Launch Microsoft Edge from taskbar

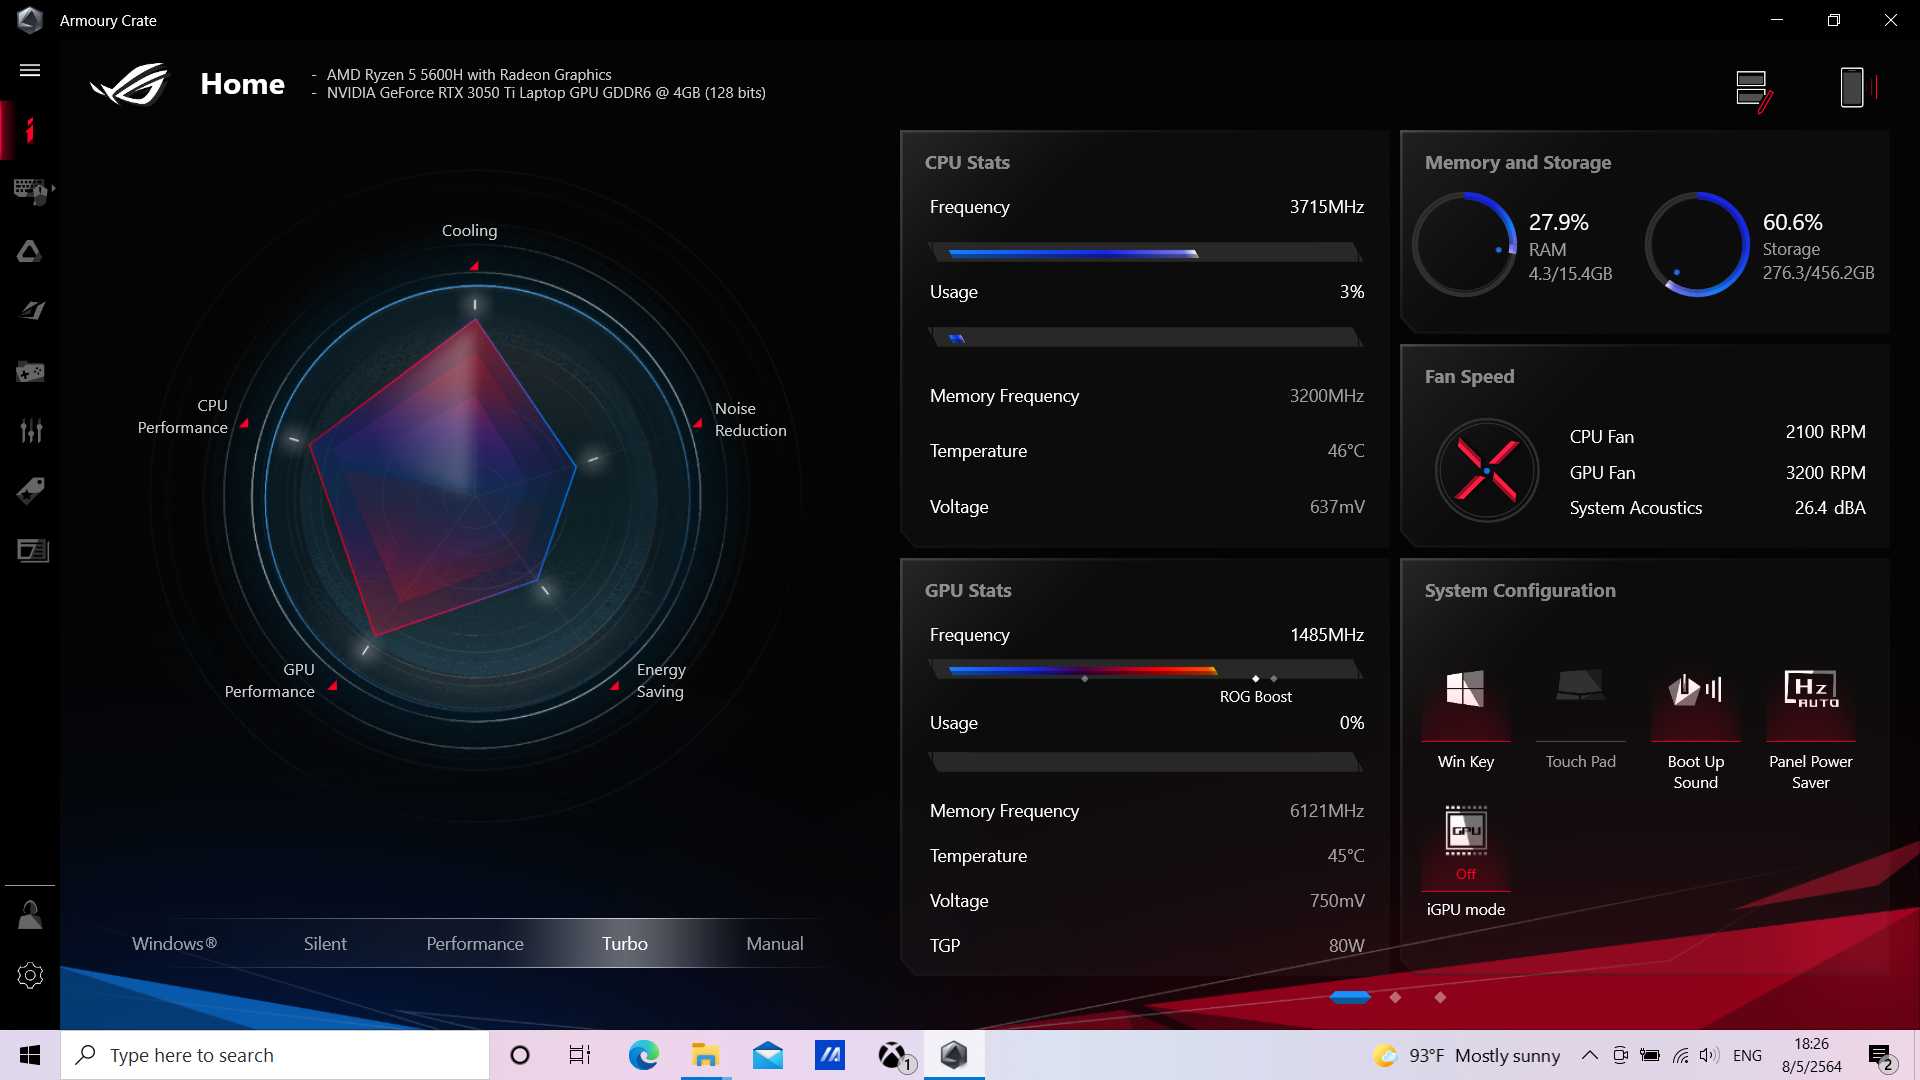643,1055
